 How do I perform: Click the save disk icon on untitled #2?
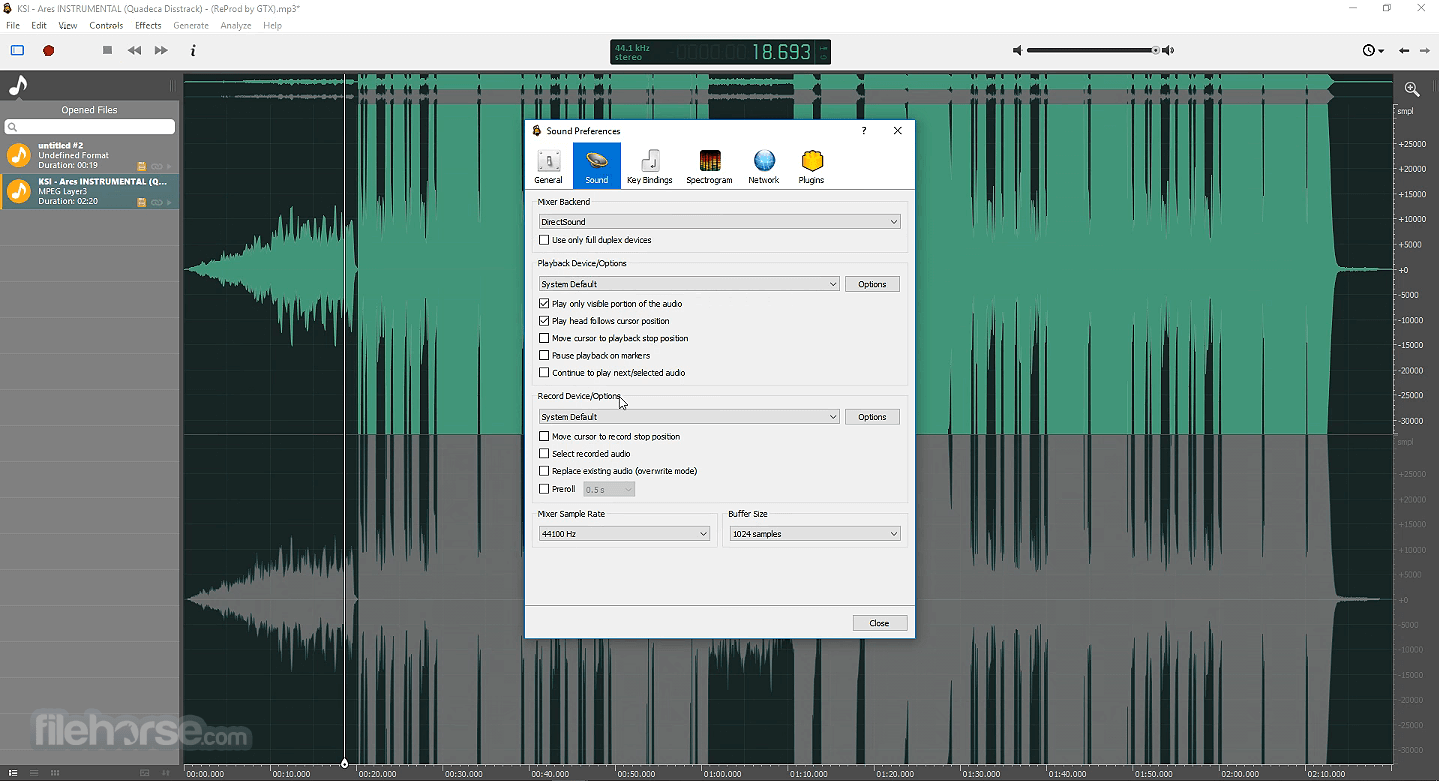tap(141, 166)
